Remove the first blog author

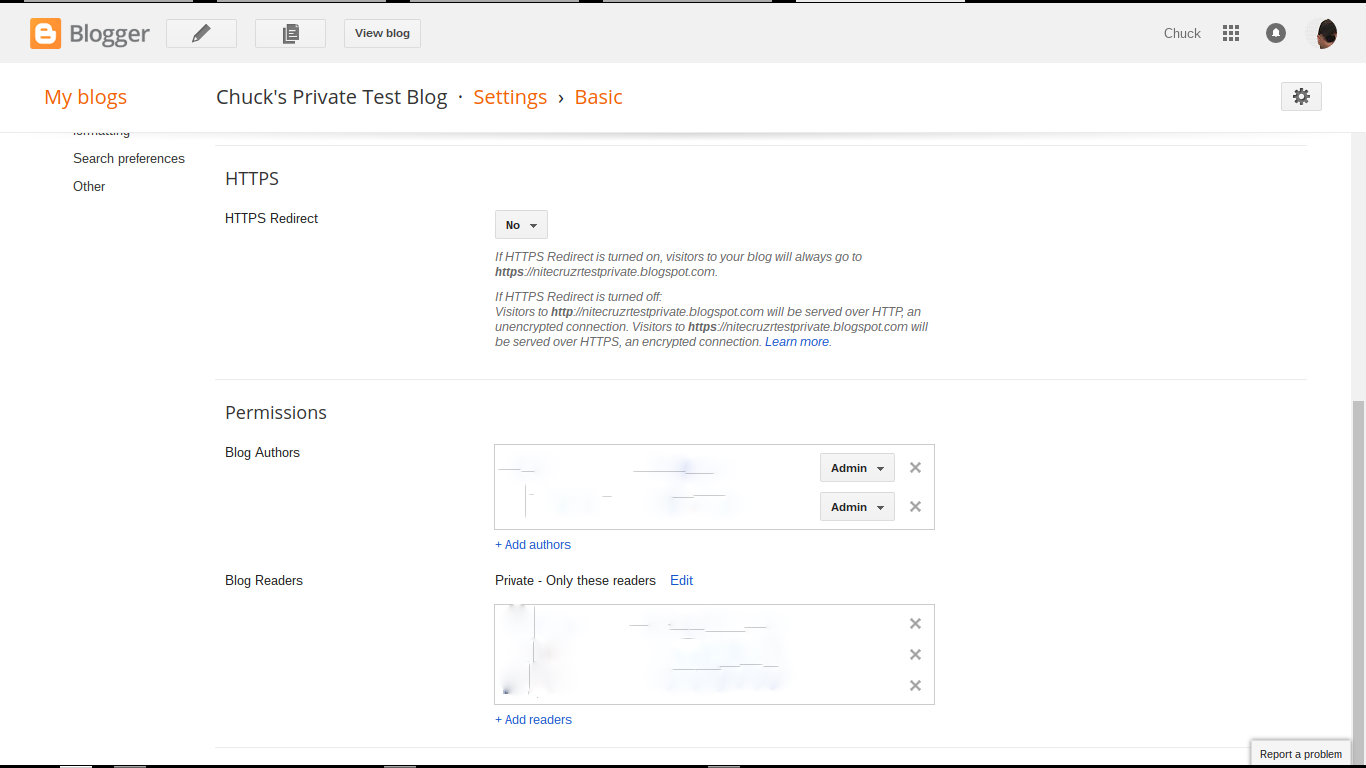pos(915,467)
